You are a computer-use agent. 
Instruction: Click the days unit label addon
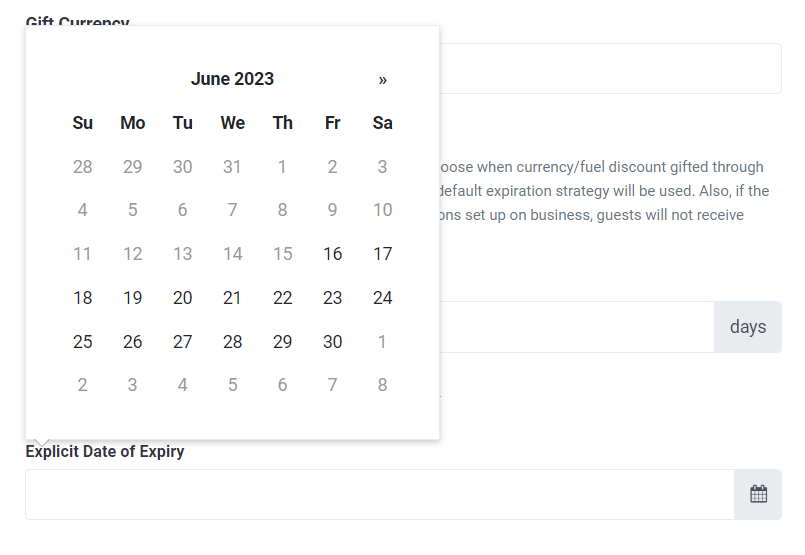748,327
